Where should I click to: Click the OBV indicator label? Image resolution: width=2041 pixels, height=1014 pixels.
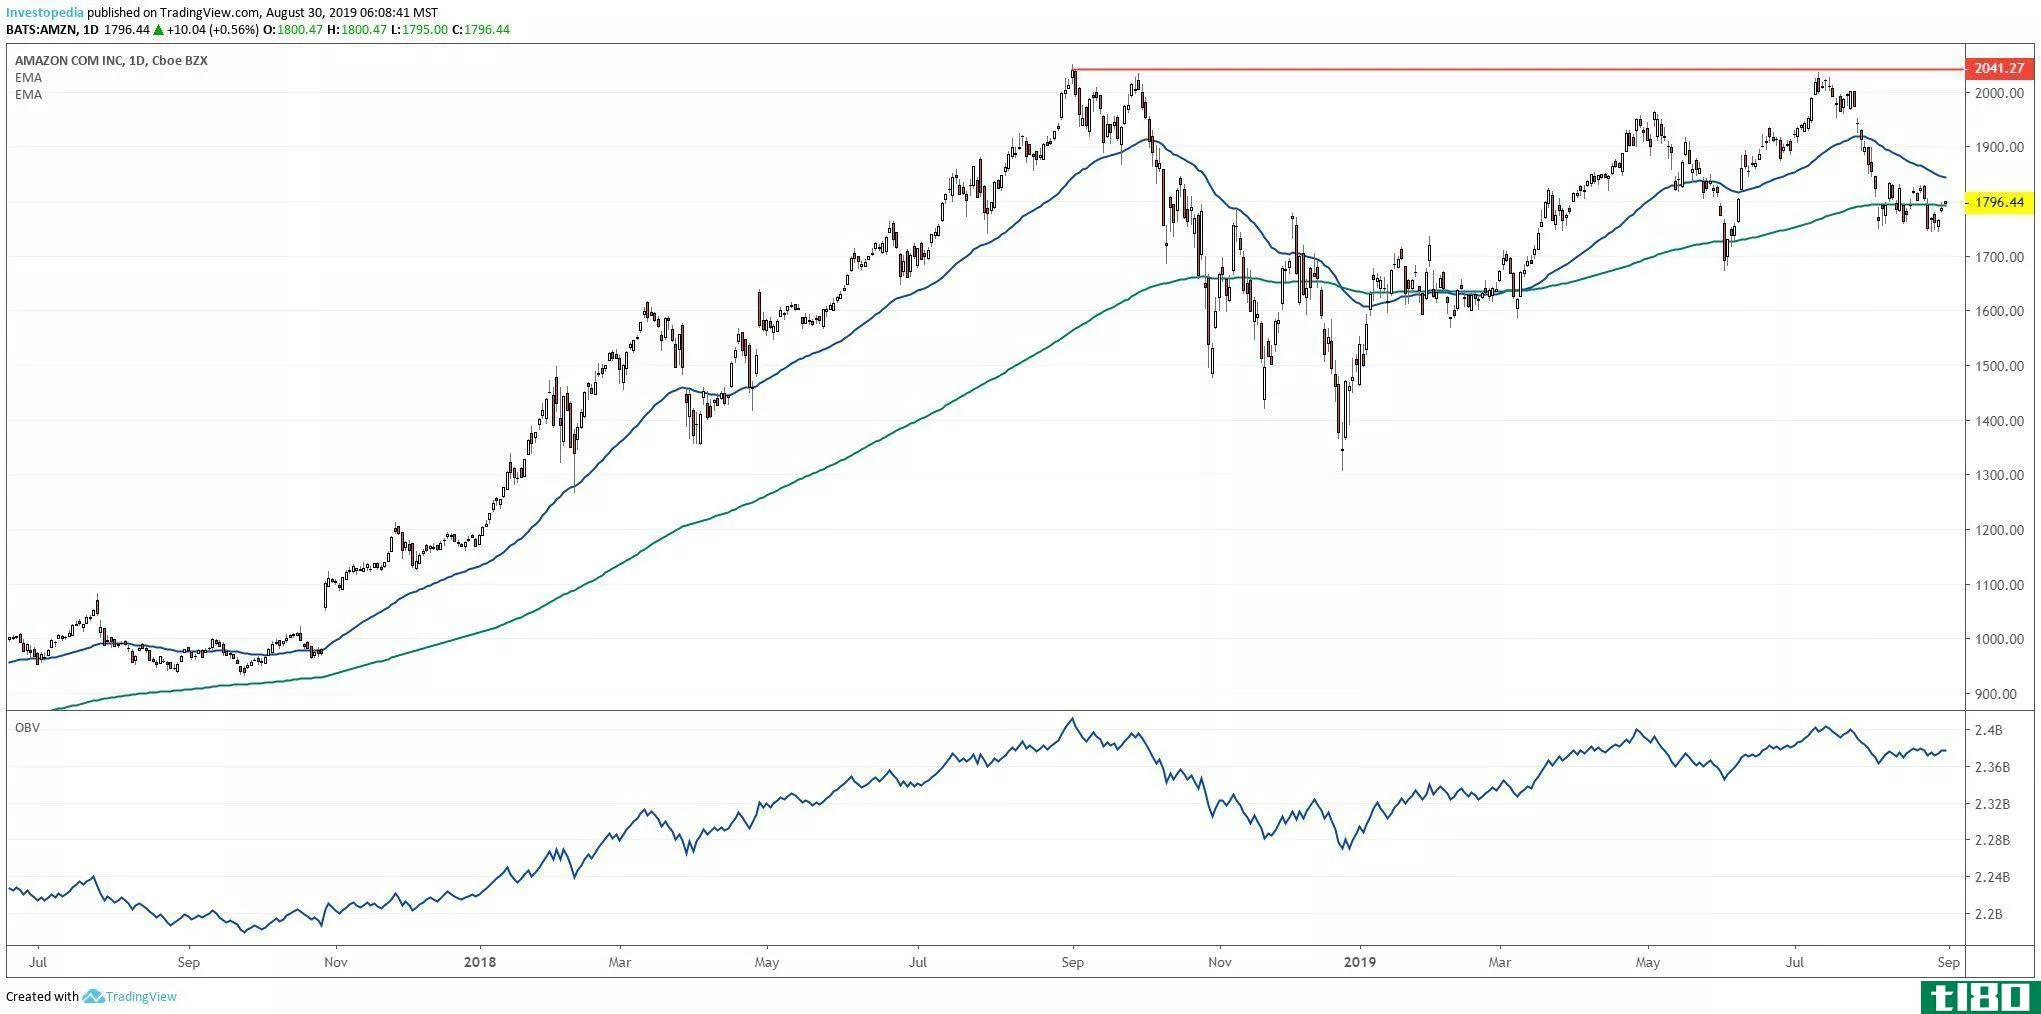coord(27,728)
